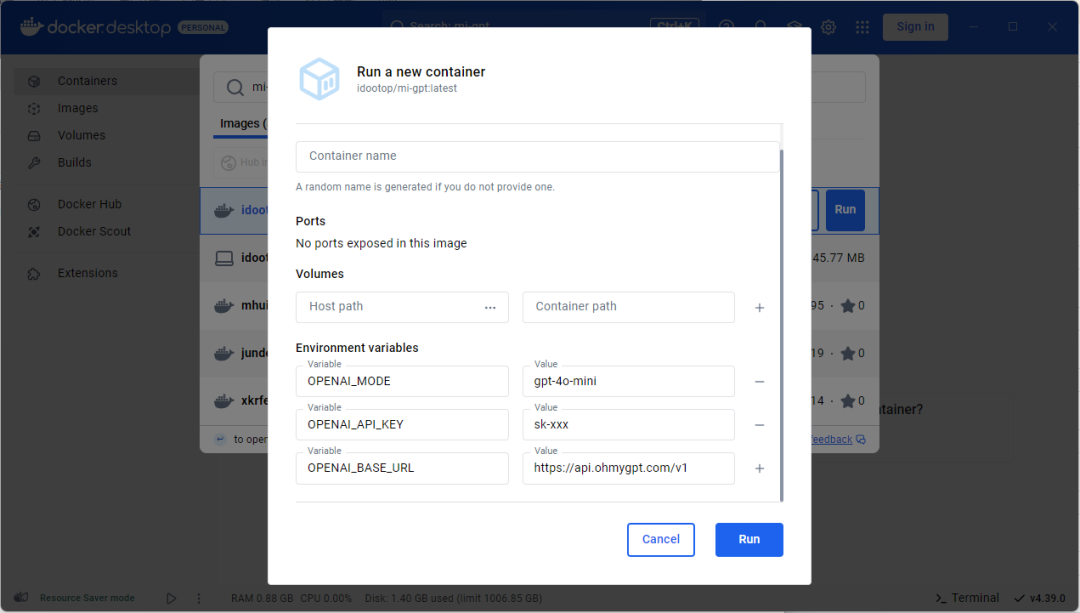Click the v4.39.0 version indicator
The height and width of the screenshot is (613, 1080).
tap(1041, 598)
